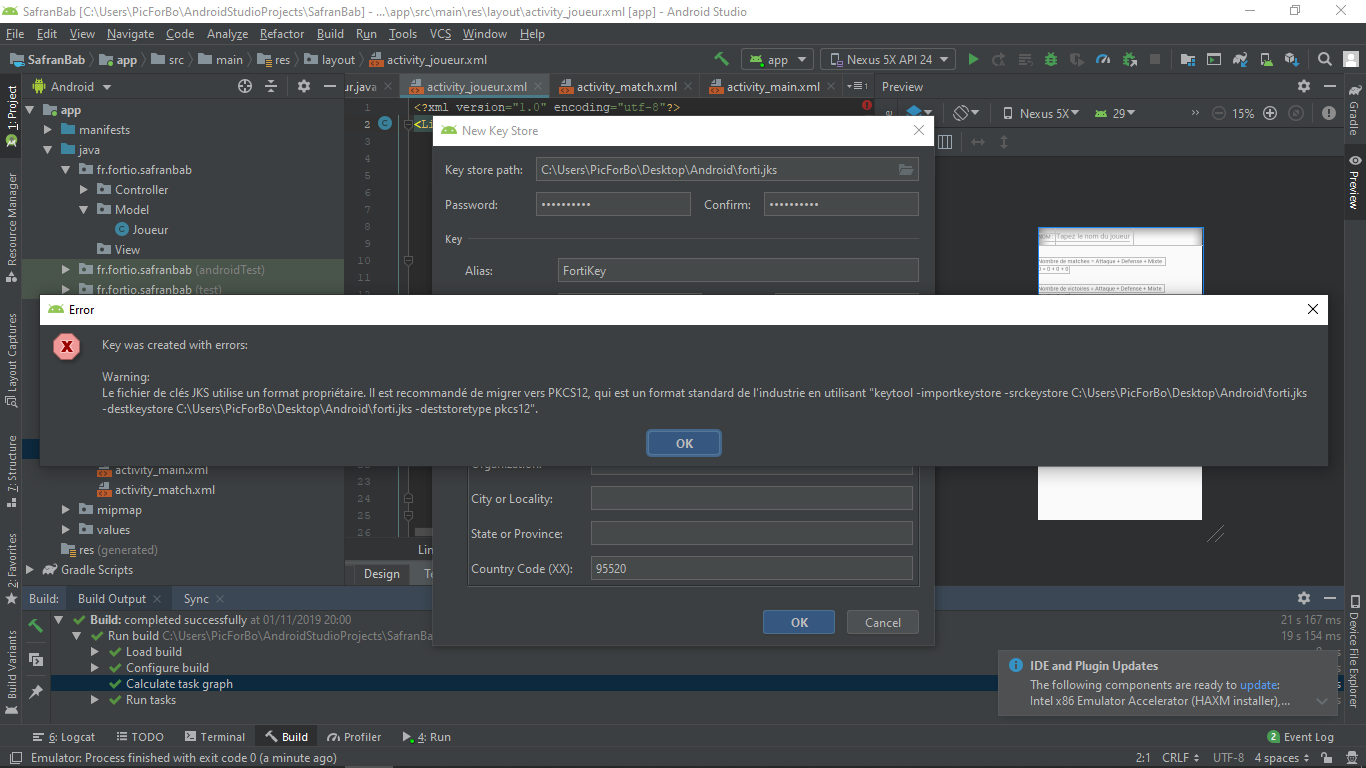Click the Stop square icon in toolbar

(x=1155, y=59)
